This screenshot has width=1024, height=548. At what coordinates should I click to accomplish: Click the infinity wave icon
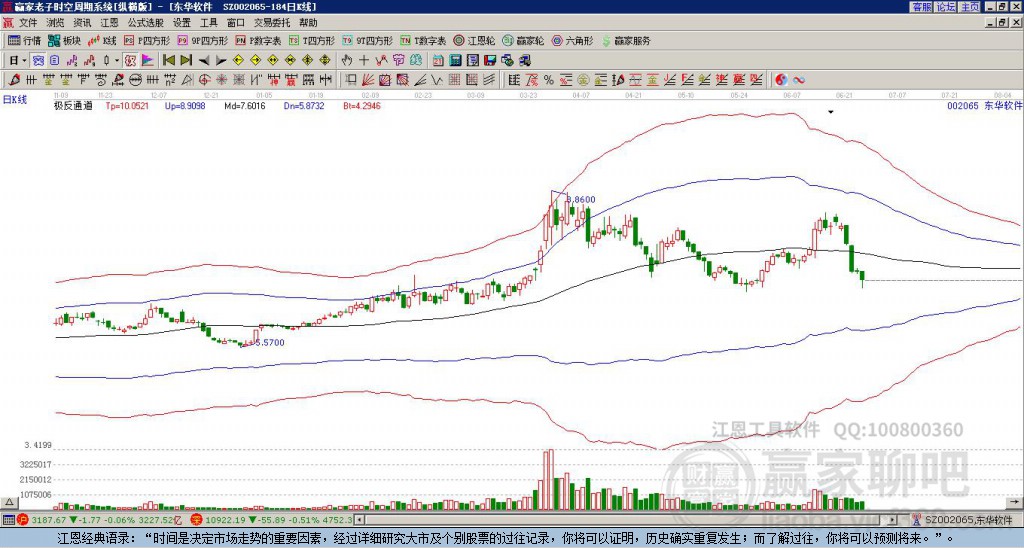tap(799, 80)
